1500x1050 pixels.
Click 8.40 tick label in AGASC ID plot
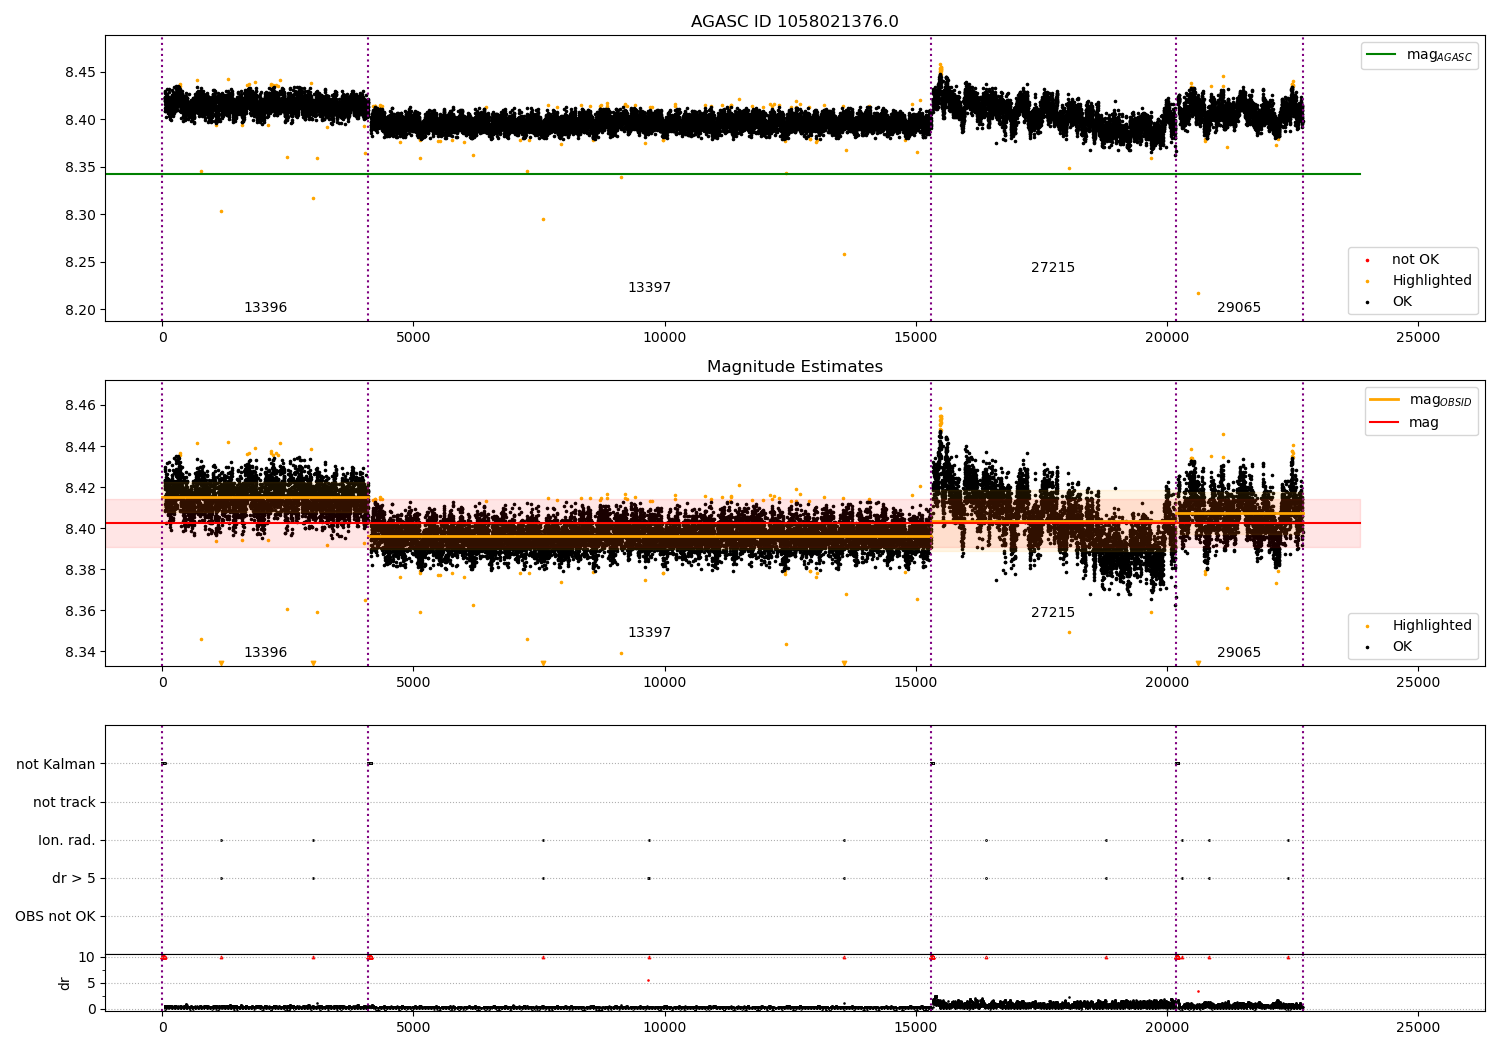tap(79, 120)
